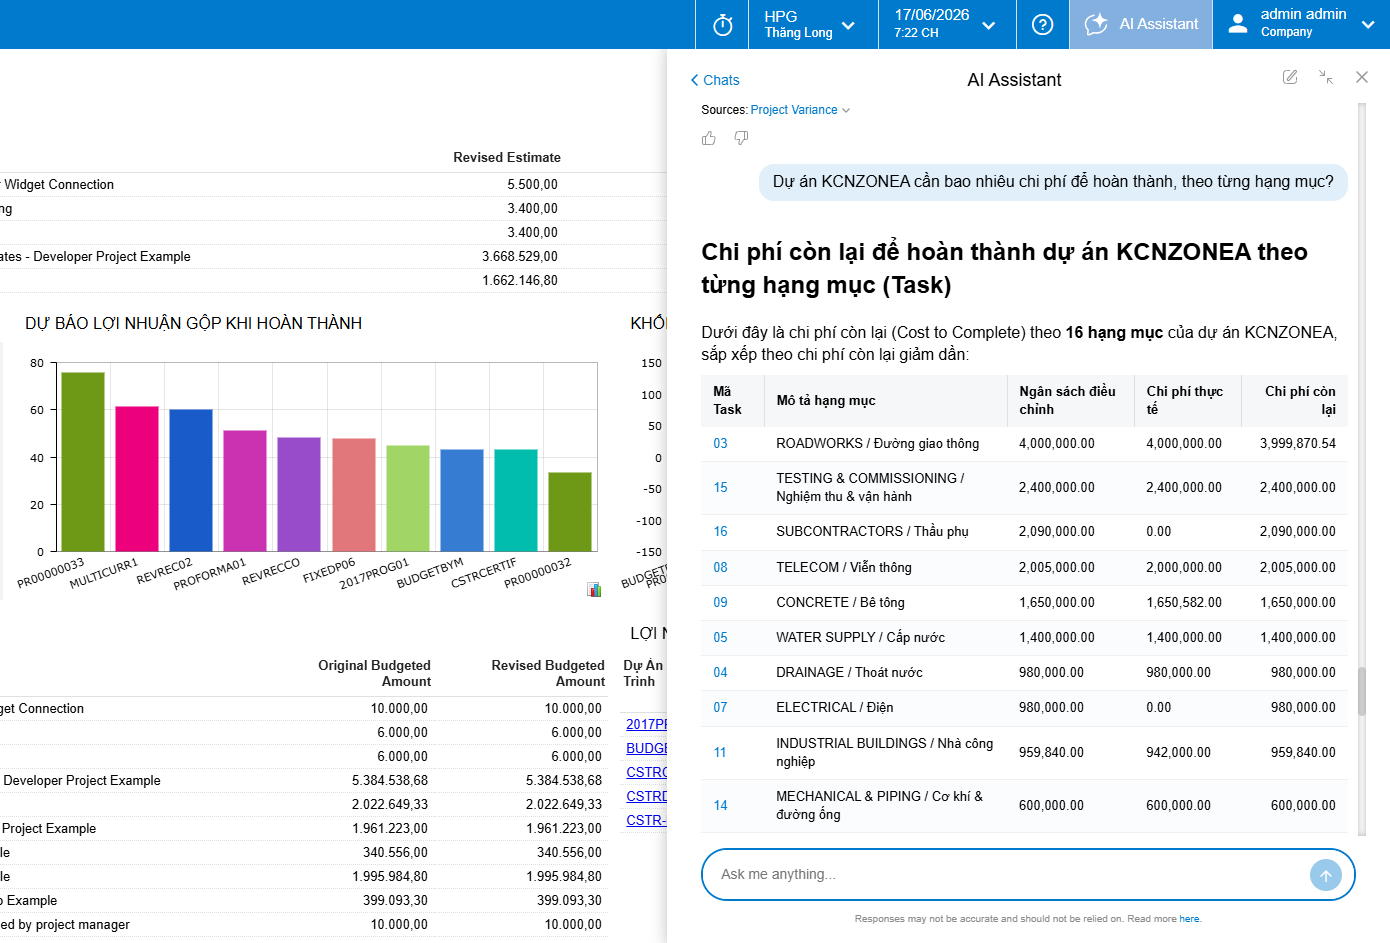The width and height of the screenshot is (1390, 943).
Task: Click the AI Assistant panel scrollbar
Action: click(x=1361, y=690)
